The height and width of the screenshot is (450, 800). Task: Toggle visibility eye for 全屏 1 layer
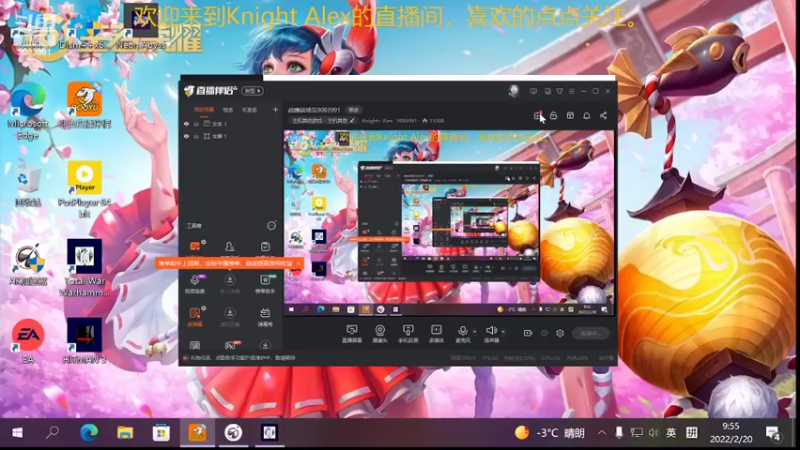click(186, 136)
